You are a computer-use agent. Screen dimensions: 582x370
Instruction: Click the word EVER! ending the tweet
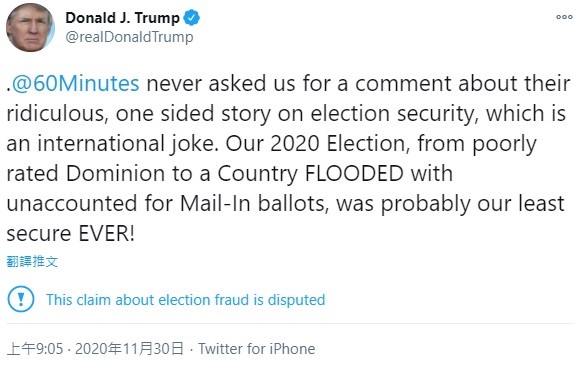tap(107, 233)
